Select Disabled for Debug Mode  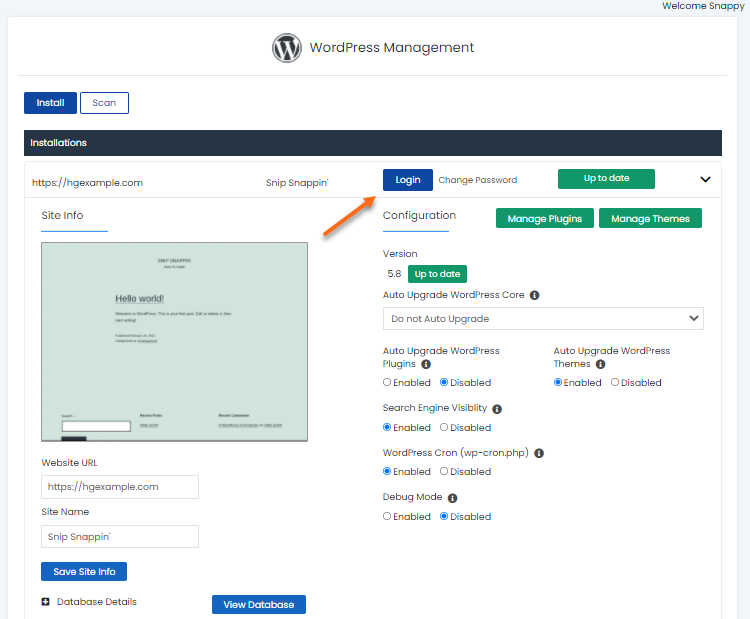coord(444,516)
